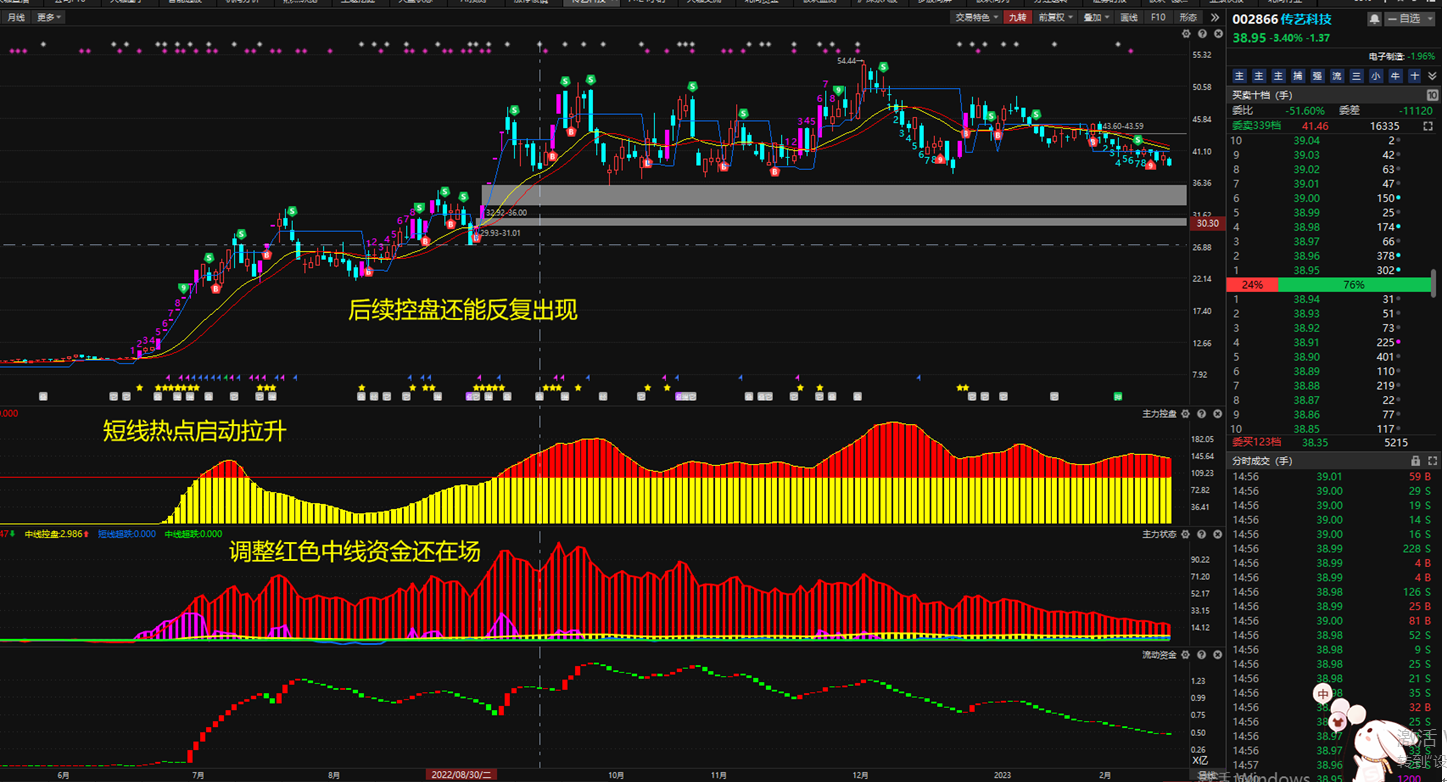The image size is (1447, 782).
Task: Click the 形态 pattern button
Action: click(x=1188, y=17)
